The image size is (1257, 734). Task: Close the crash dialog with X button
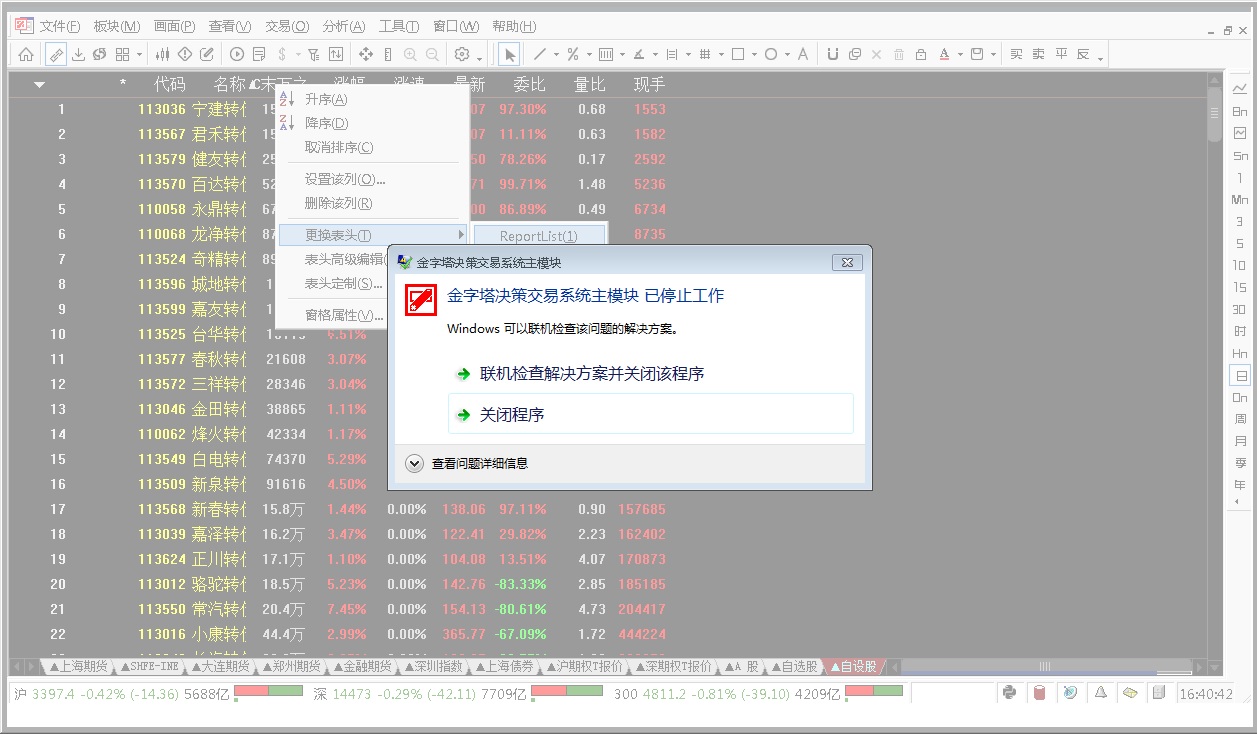(847, 262)
